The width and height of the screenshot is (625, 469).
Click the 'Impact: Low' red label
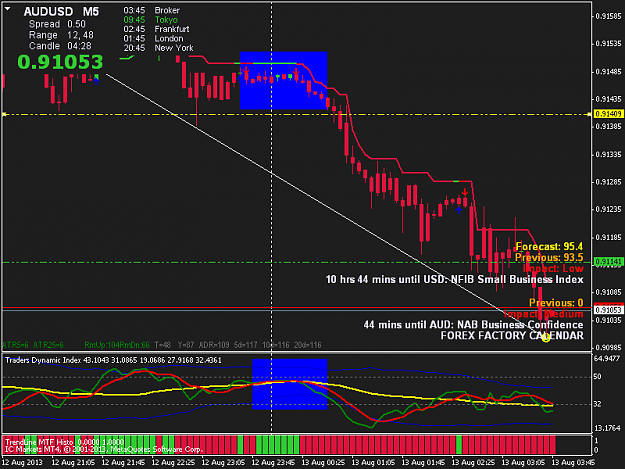(553, 269)
